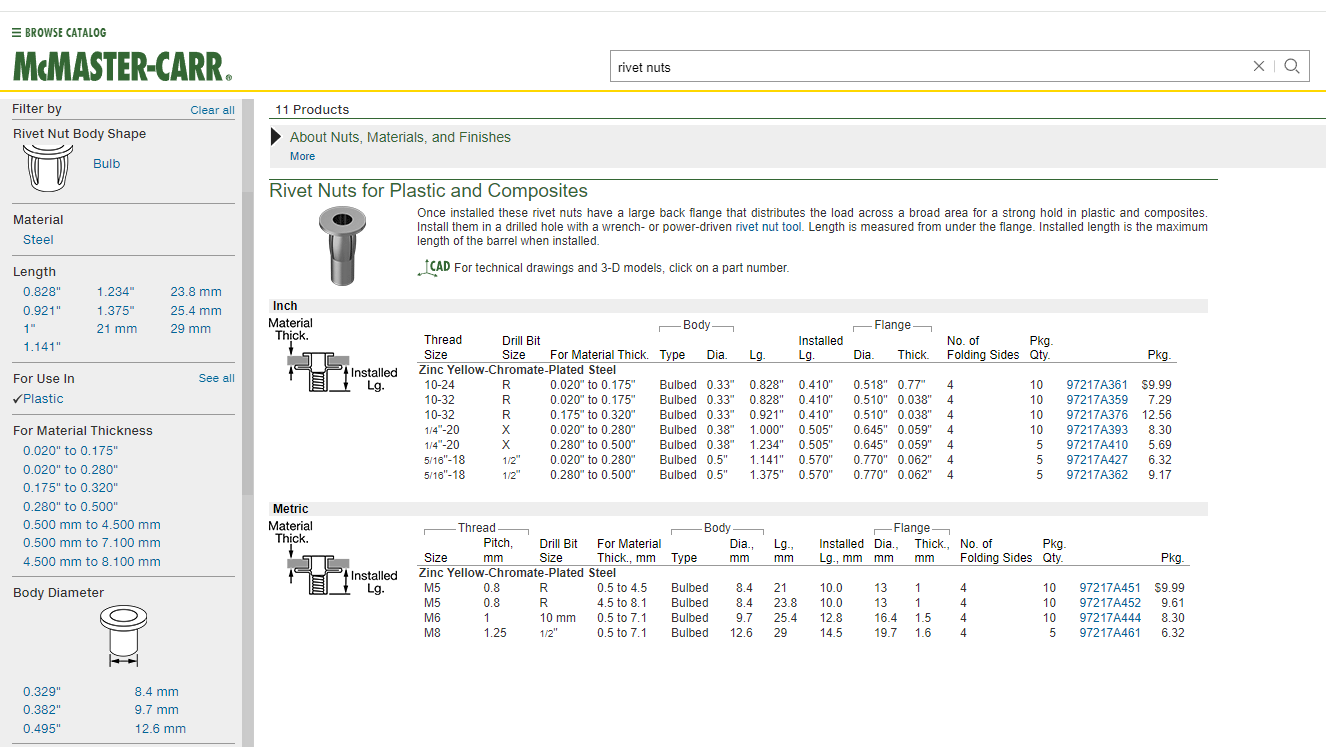Open metric part number 97217A461
The width and height of the screenshot is (1326, 747).
1110,633
